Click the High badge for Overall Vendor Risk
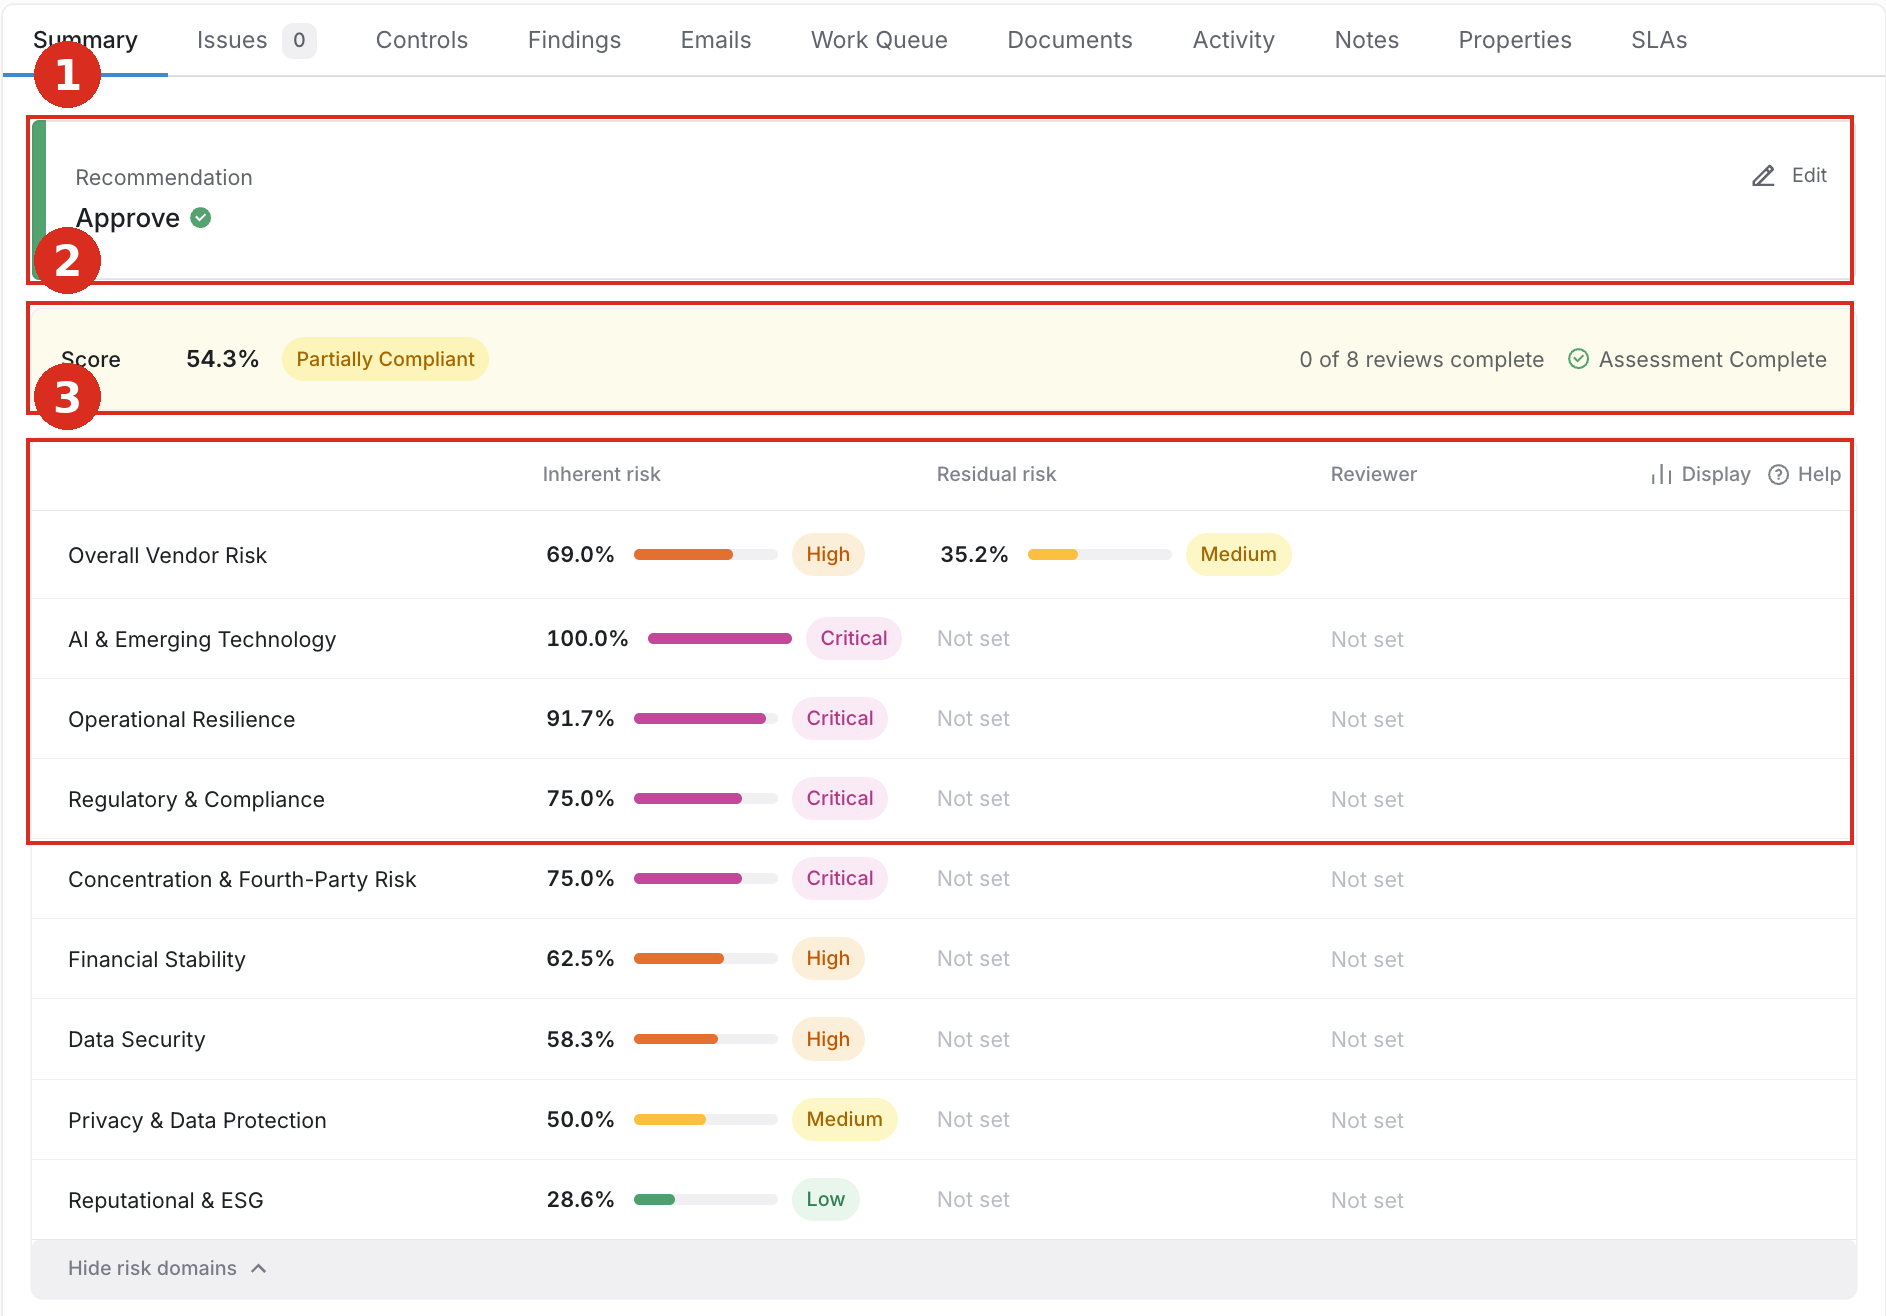 click(x=828, y=554)
